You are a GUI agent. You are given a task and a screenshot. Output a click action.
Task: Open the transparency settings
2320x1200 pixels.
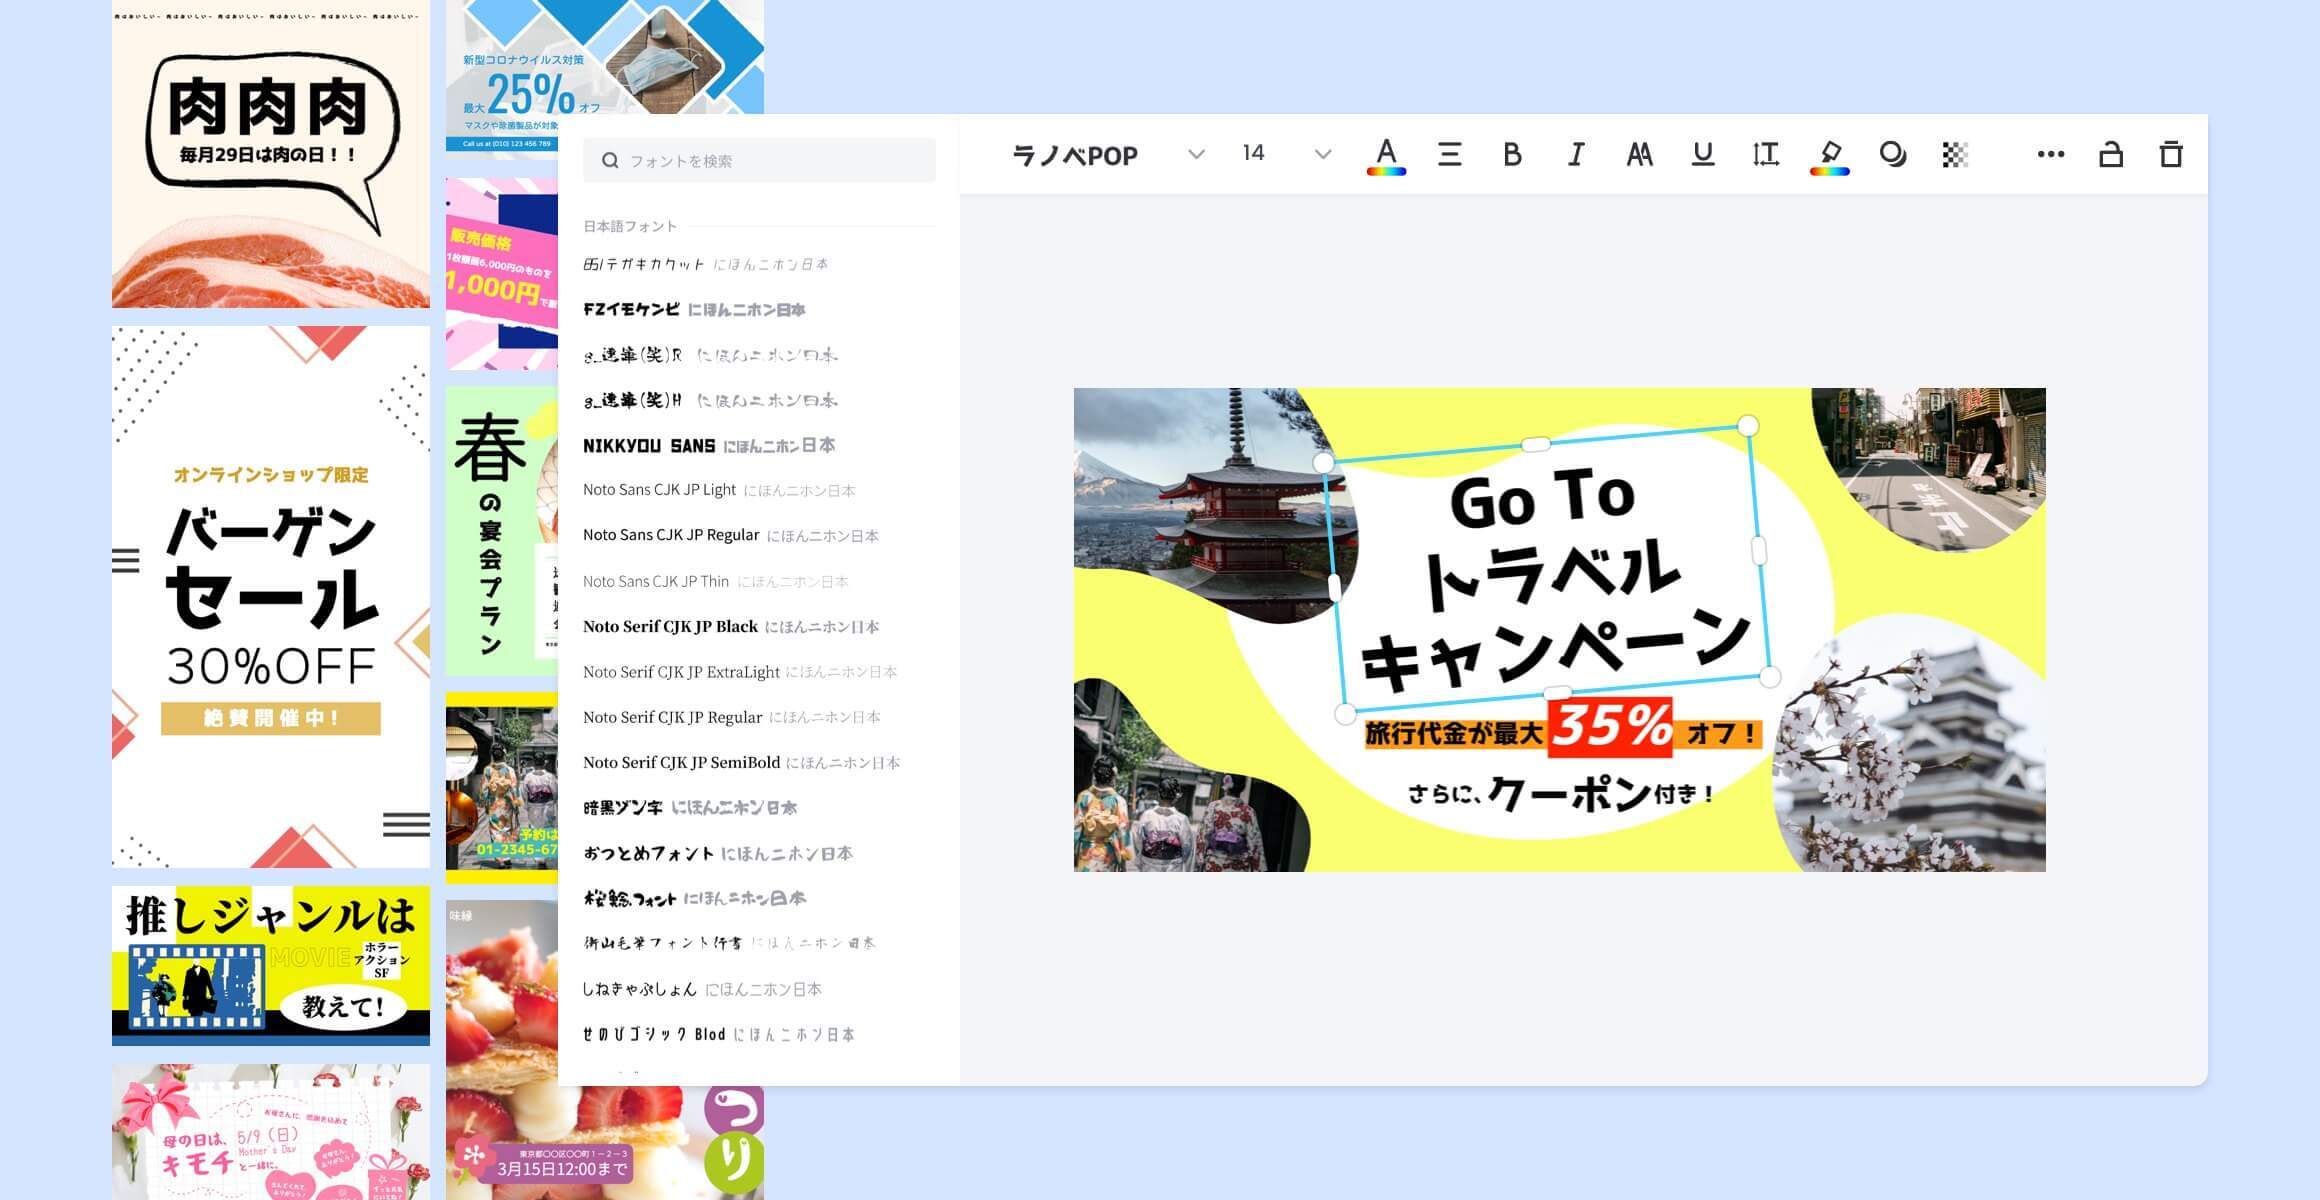(x=1955, y=153)
